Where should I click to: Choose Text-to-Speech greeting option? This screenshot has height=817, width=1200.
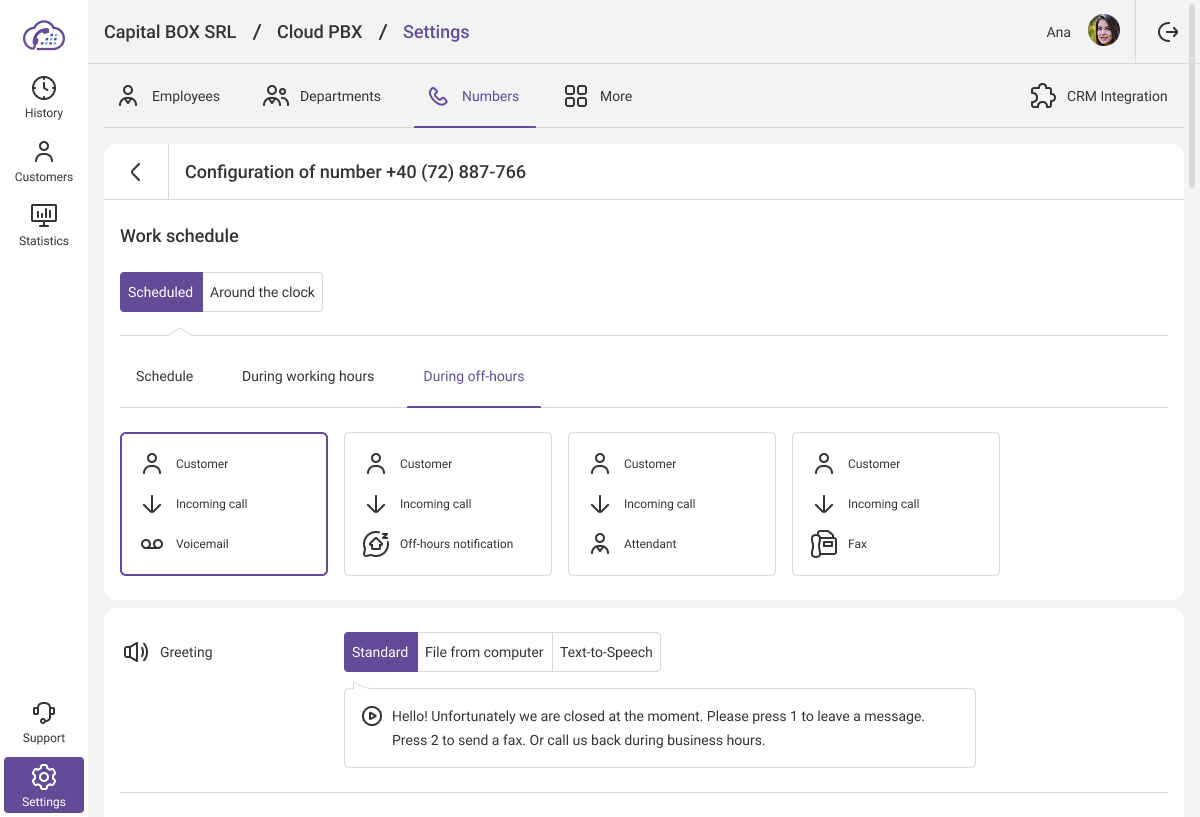point(606,652)
